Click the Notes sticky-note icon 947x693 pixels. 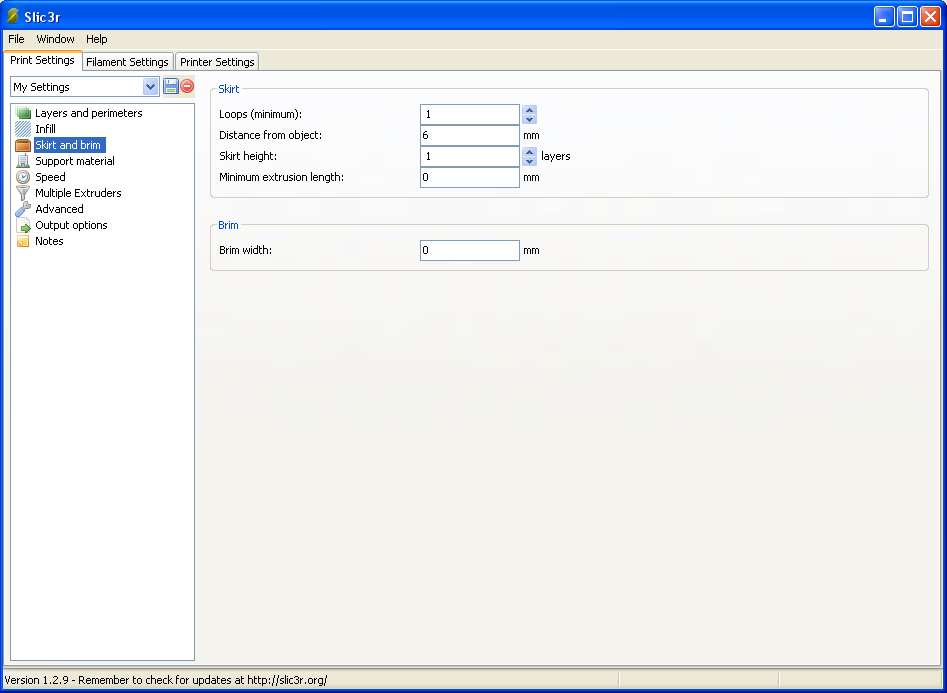(x=23, y=241)
